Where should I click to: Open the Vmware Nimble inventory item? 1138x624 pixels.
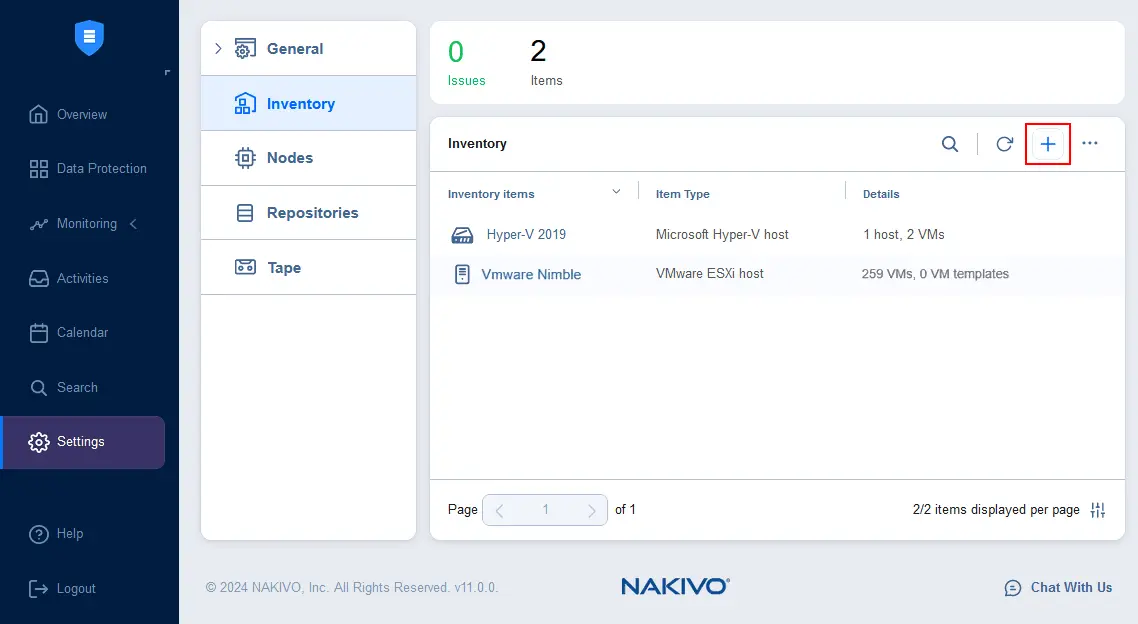pyautogui.click(x=531, y=274)
